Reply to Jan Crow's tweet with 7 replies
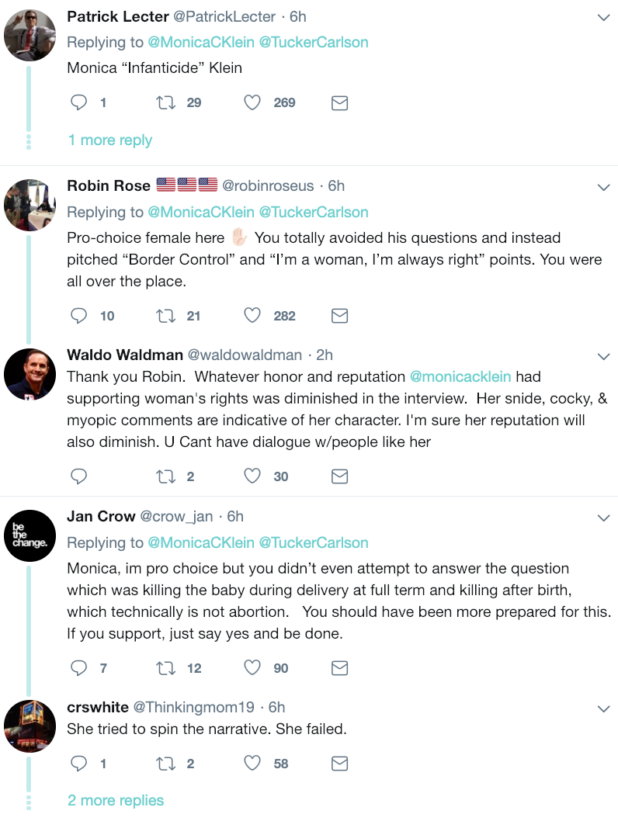Image resolution: width=618 pixels, height=821 pixels. [x=79, y=668]
